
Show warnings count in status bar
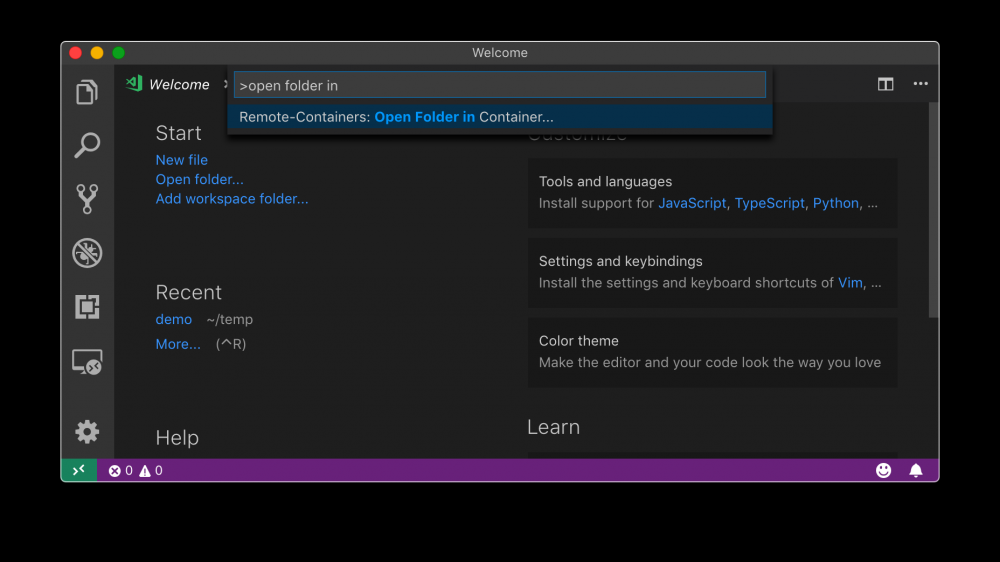151,471
